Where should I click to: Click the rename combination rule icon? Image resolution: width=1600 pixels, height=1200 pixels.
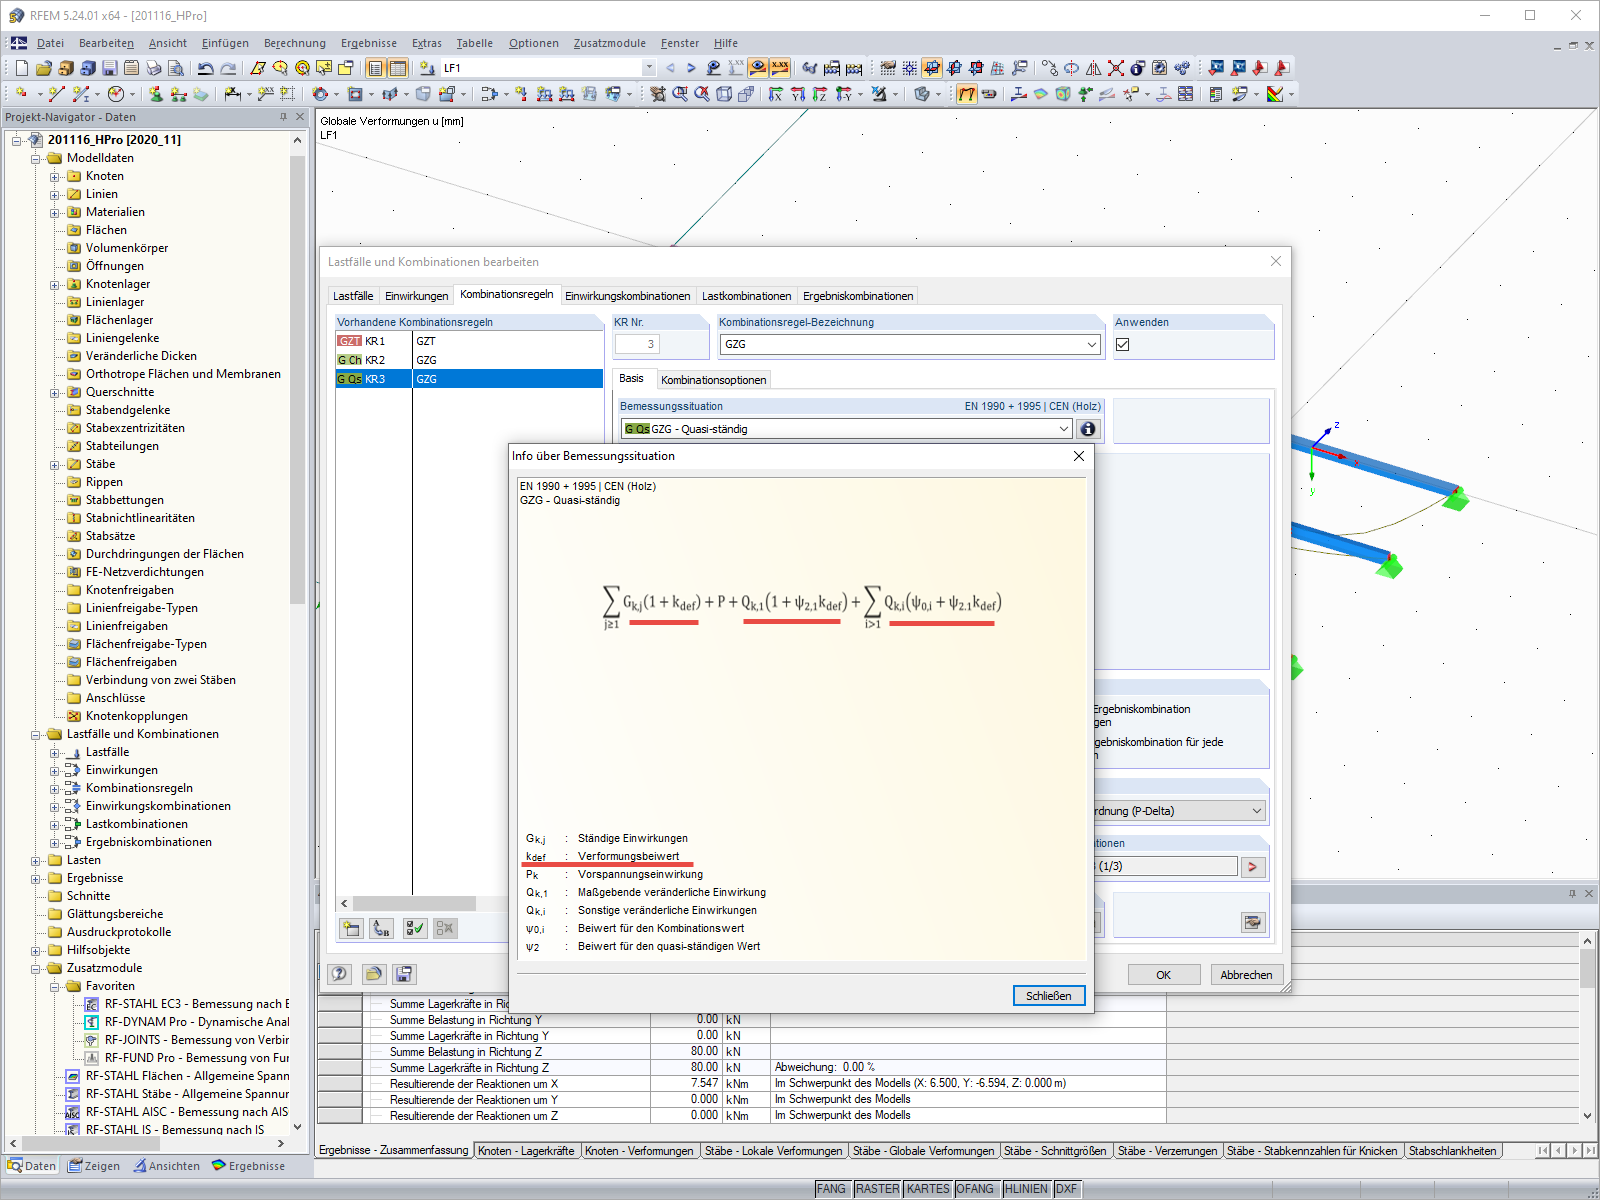pos(381,928)
